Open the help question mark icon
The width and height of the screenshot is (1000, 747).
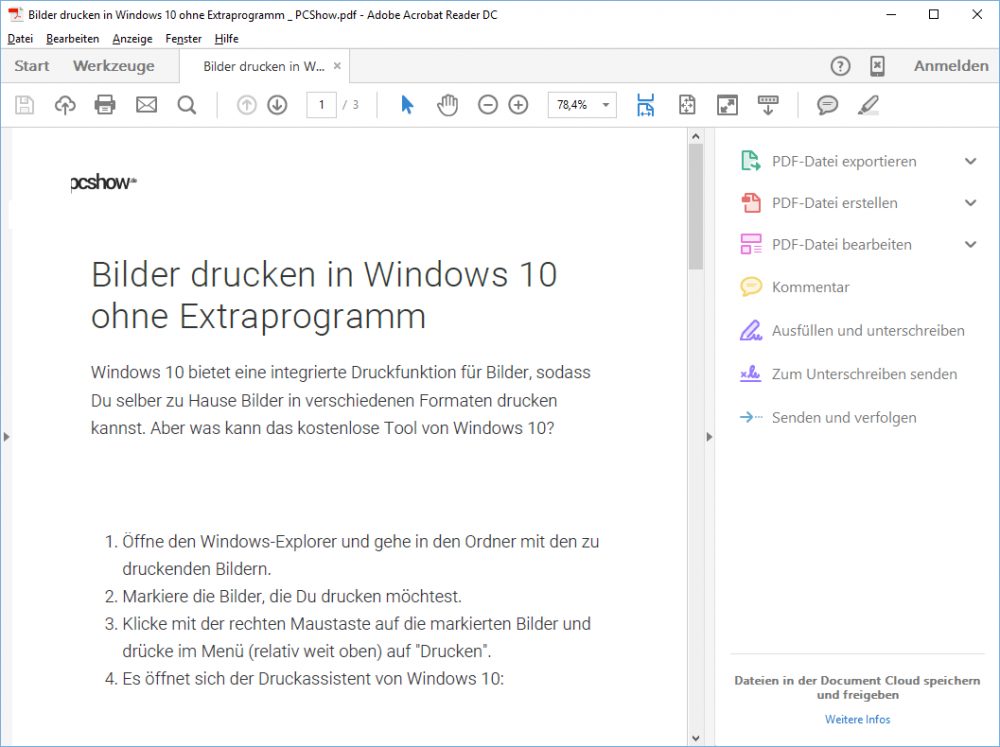point(840,66)
